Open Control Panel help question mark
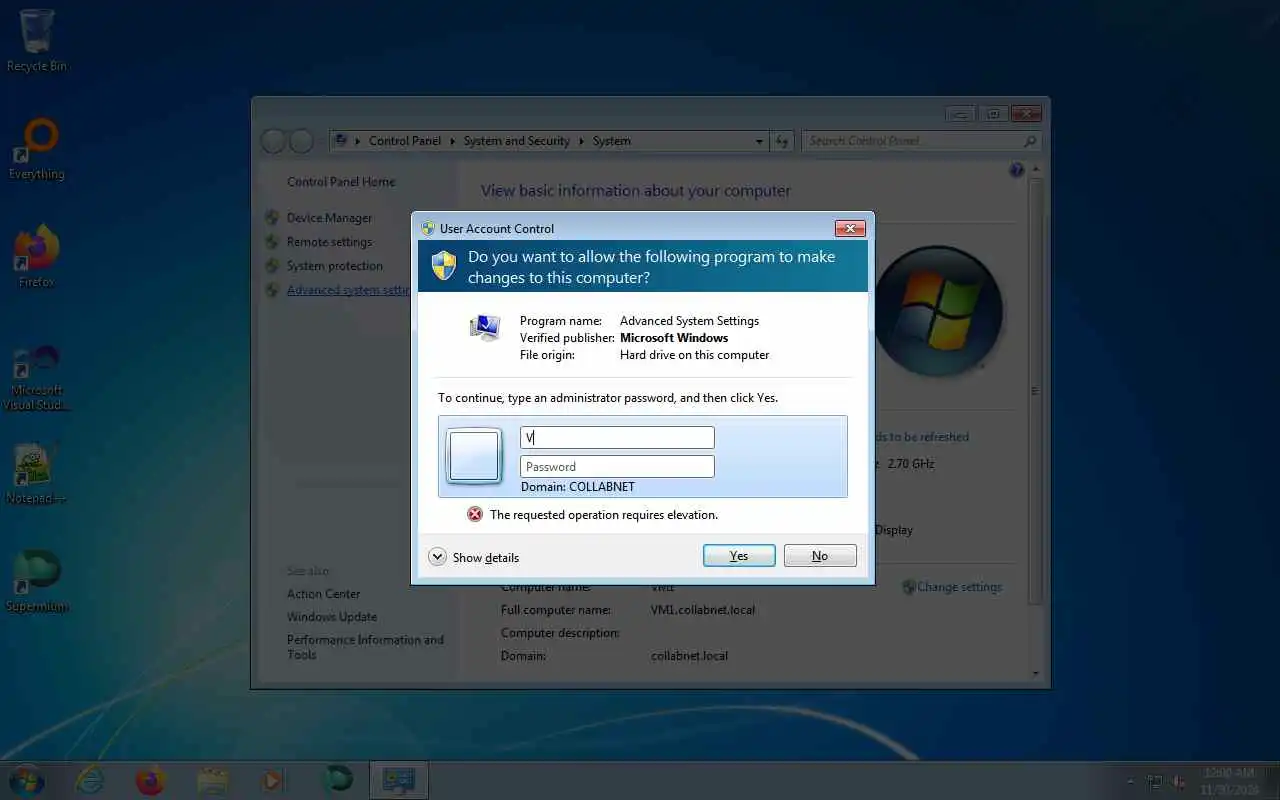Image resolution: width=1280 pixels, height=800 pixels. (1017, 171)
